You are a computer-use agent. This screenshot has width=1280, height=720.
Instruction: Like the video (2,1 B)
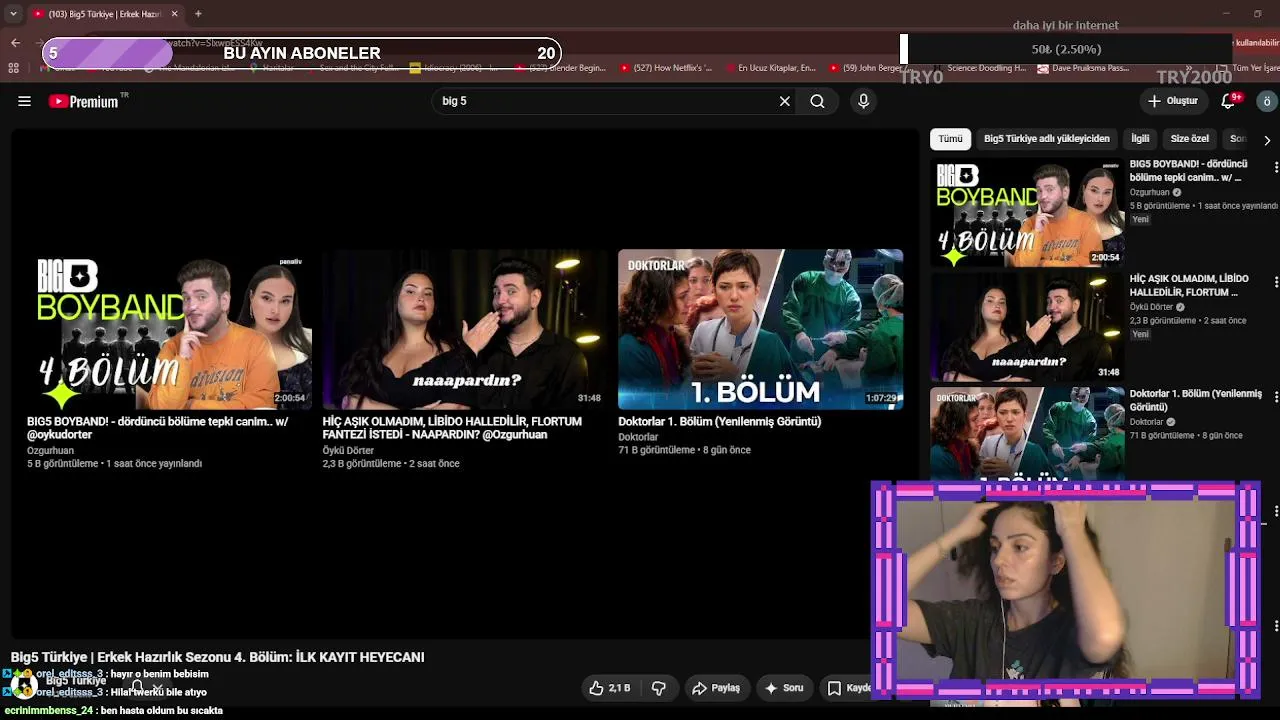click(x=609, y=688)
